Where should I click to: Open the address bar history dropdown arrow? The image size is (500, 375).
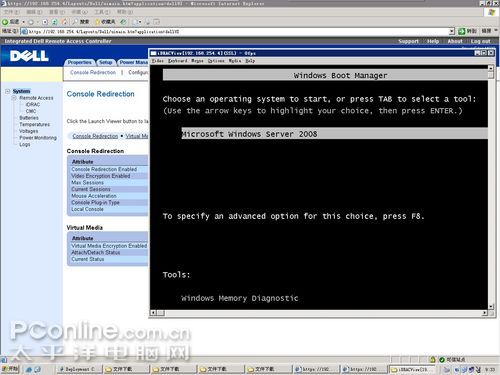point(452,31)
